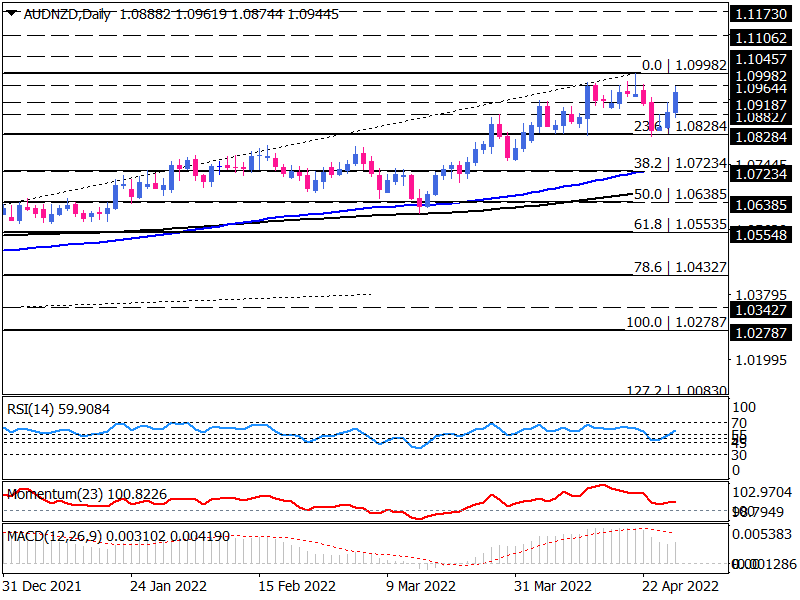Viewport: 800px width, 600px height.
Task: Click the 15 Feb 2022 date label
Action: 297,586
